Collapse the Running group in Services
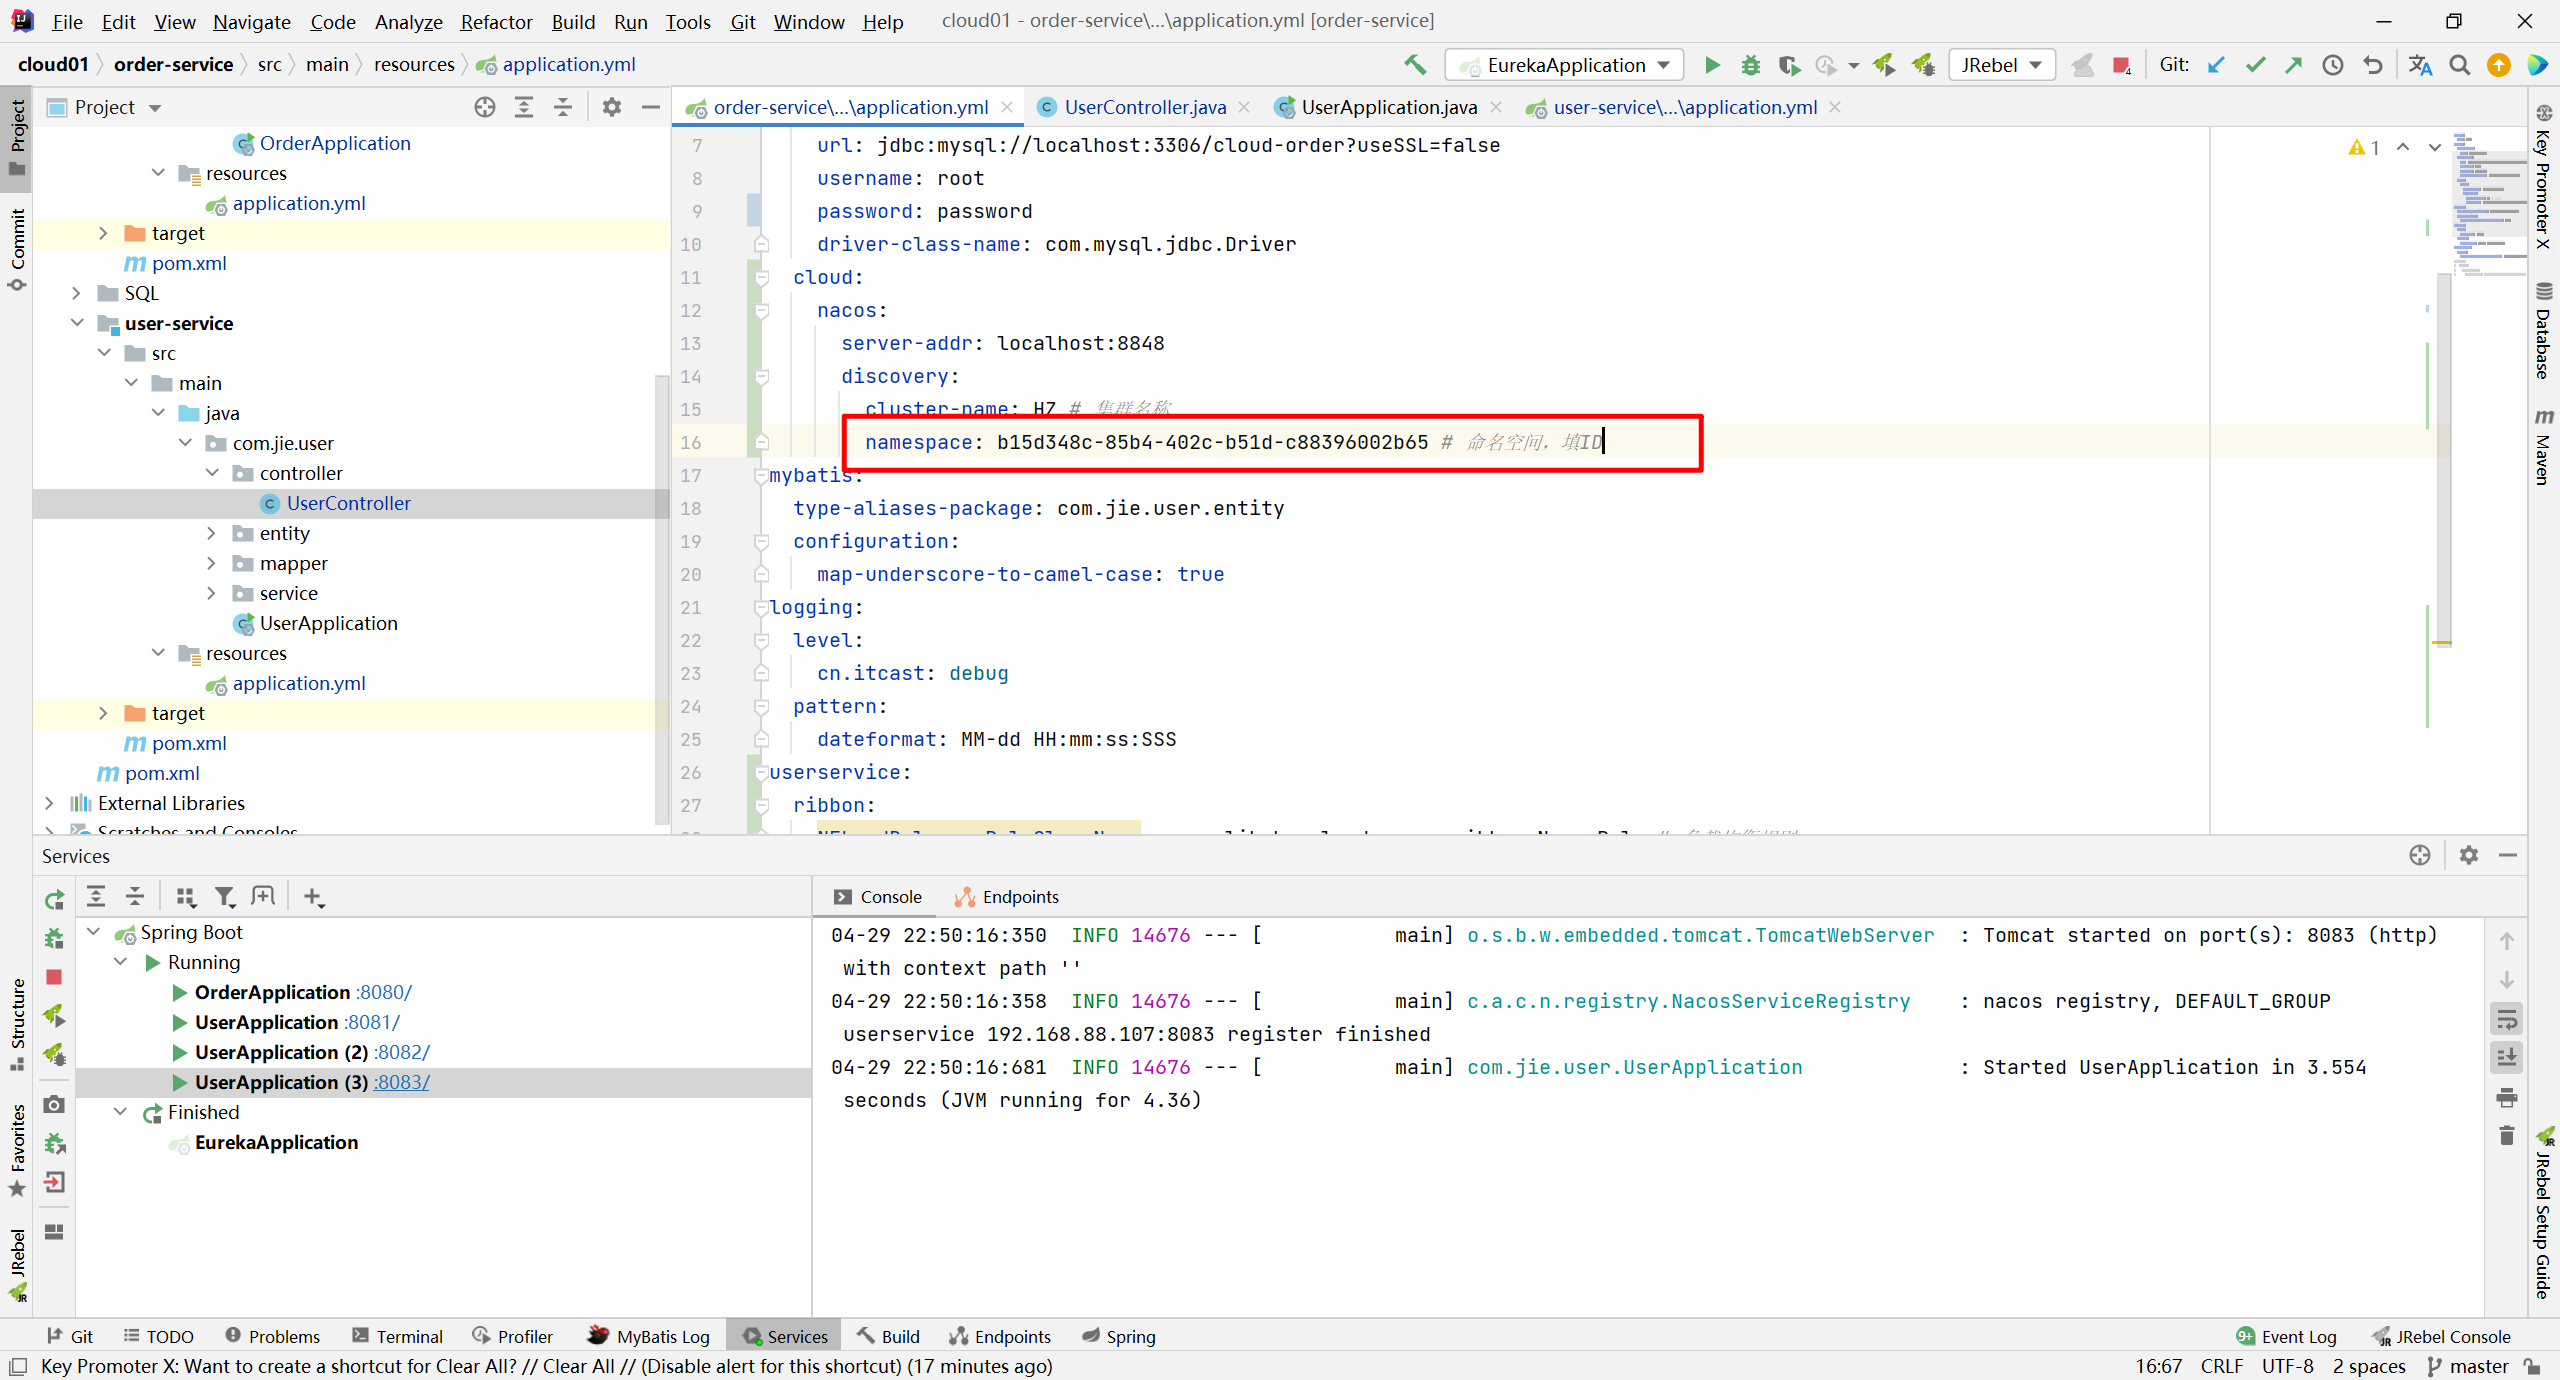2560x1380 pixels. pyautogui.click(x=121, y=962)
